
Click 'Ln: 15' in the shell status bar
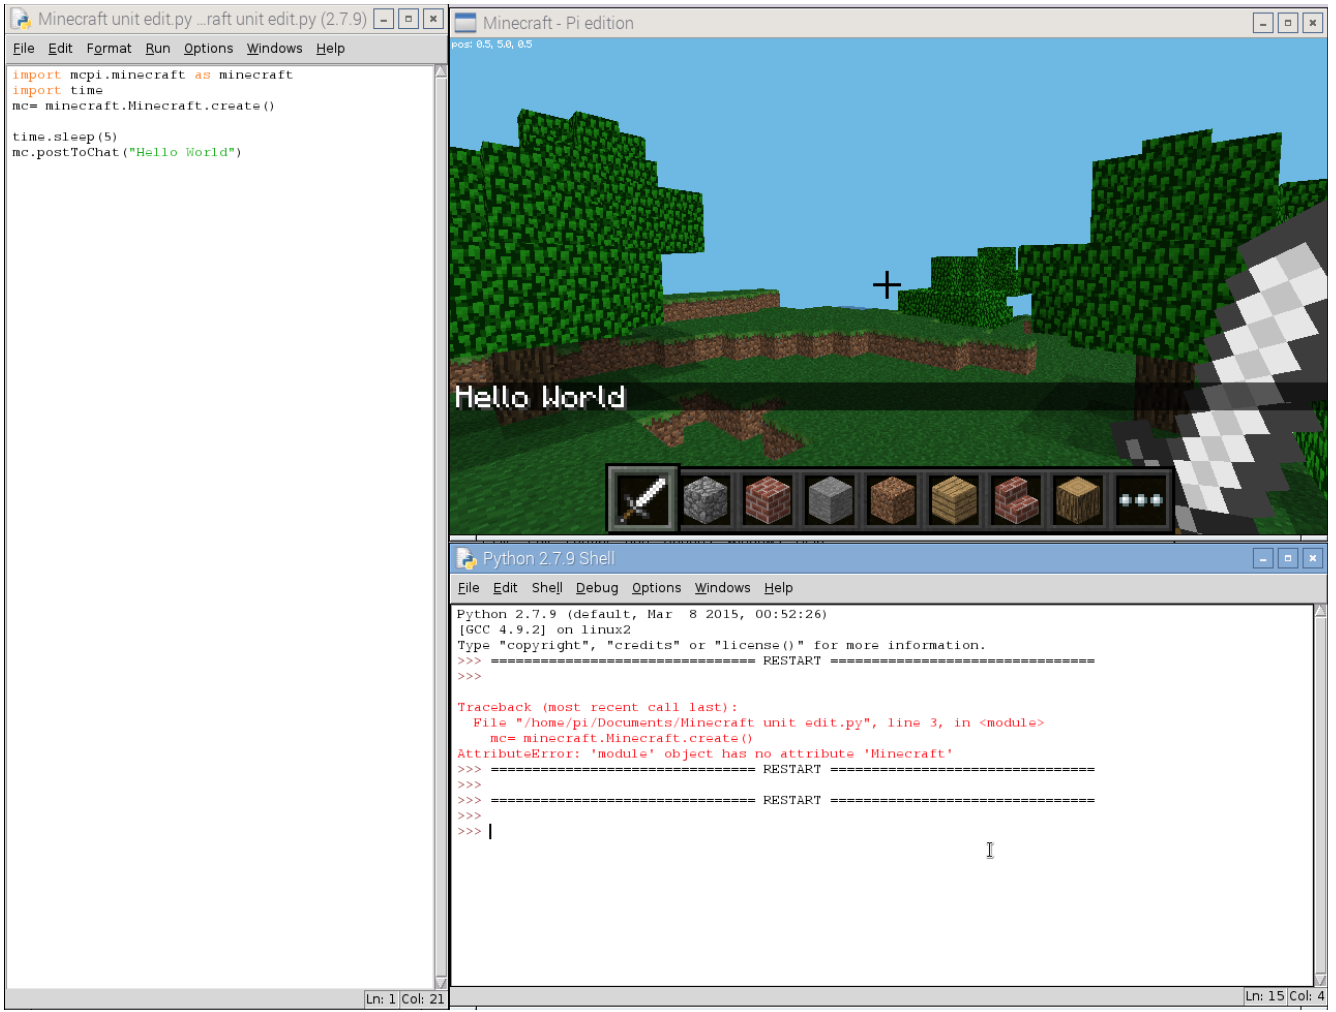click(x=1265, y=996)
